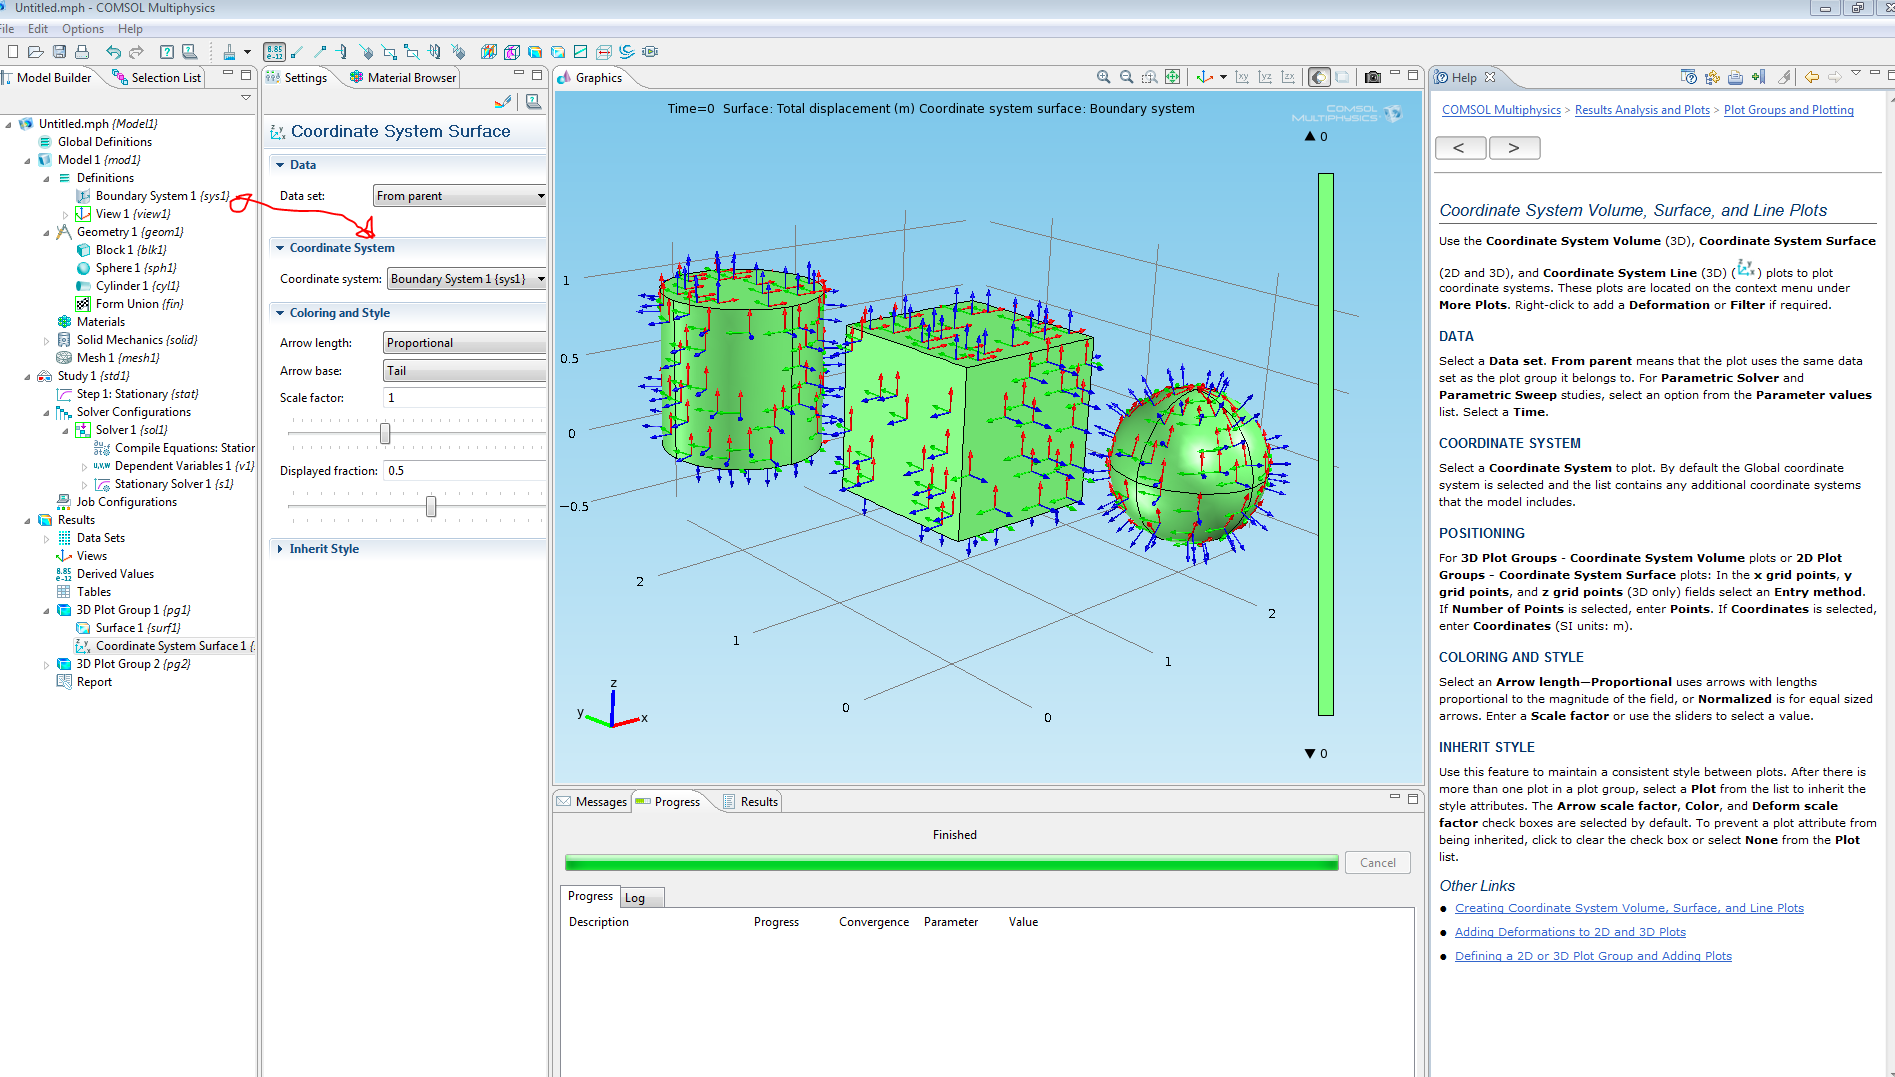Switch to the zx view
The height and width of the screenshot is (1077, 1895).
pyautogui.click(x=1288, y=77)
